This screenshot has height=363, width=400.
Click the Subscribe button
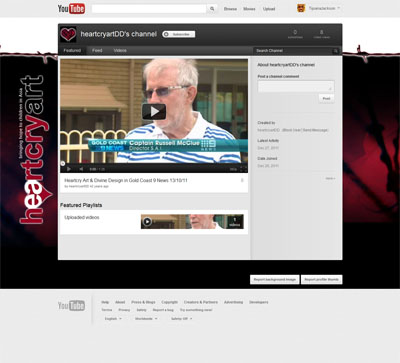179,34
